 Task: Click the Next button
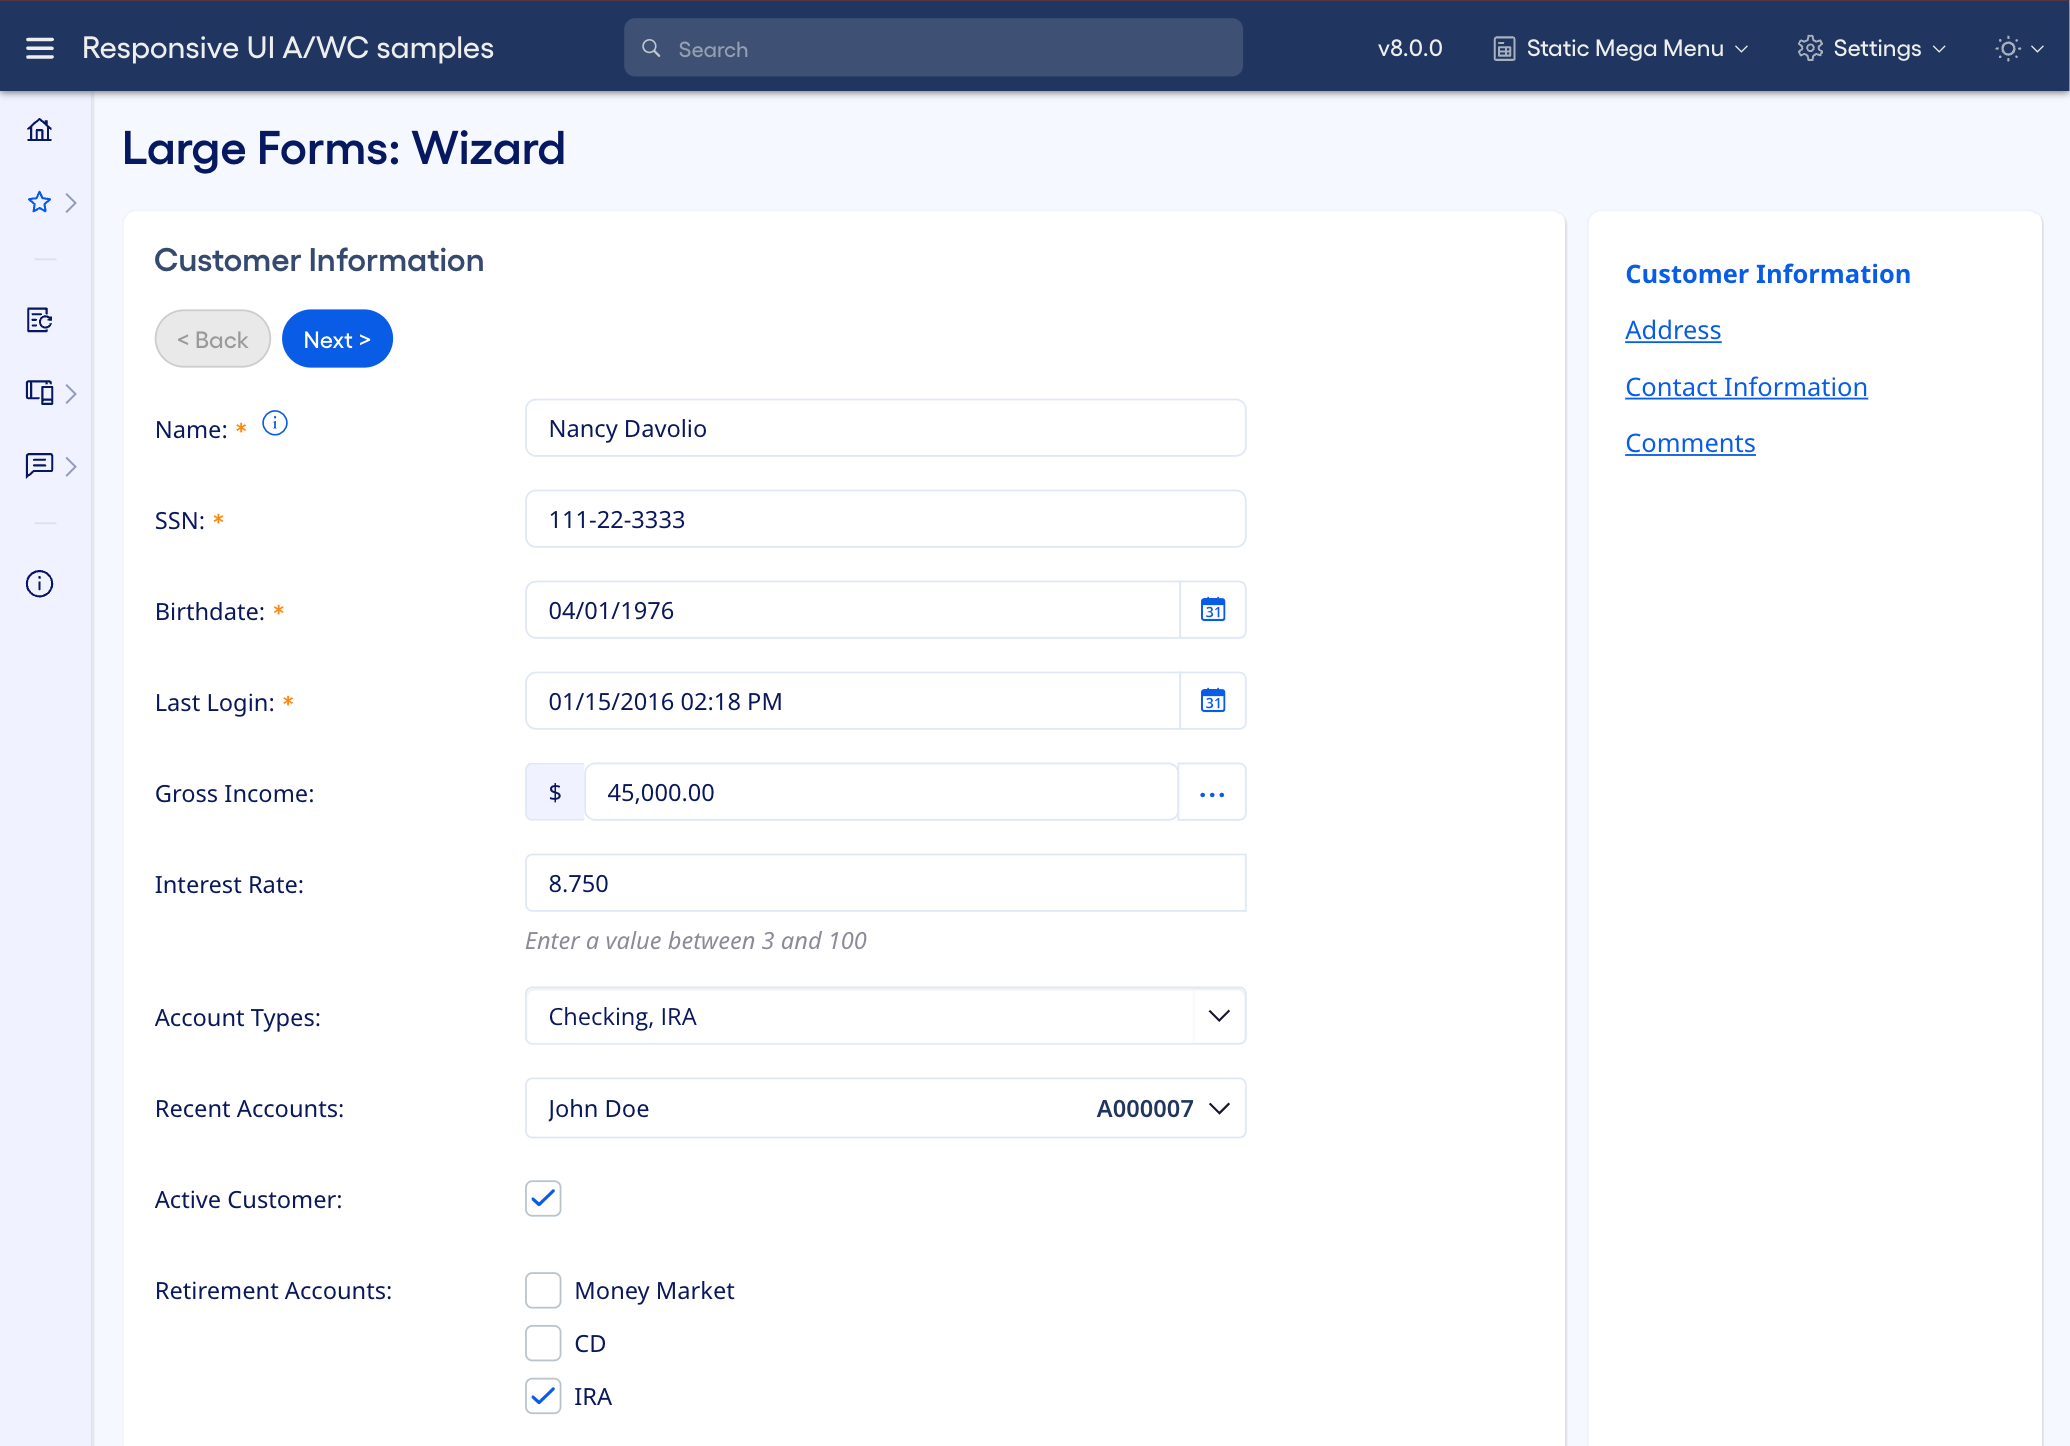pyautogui.click(x=337, y=338)
